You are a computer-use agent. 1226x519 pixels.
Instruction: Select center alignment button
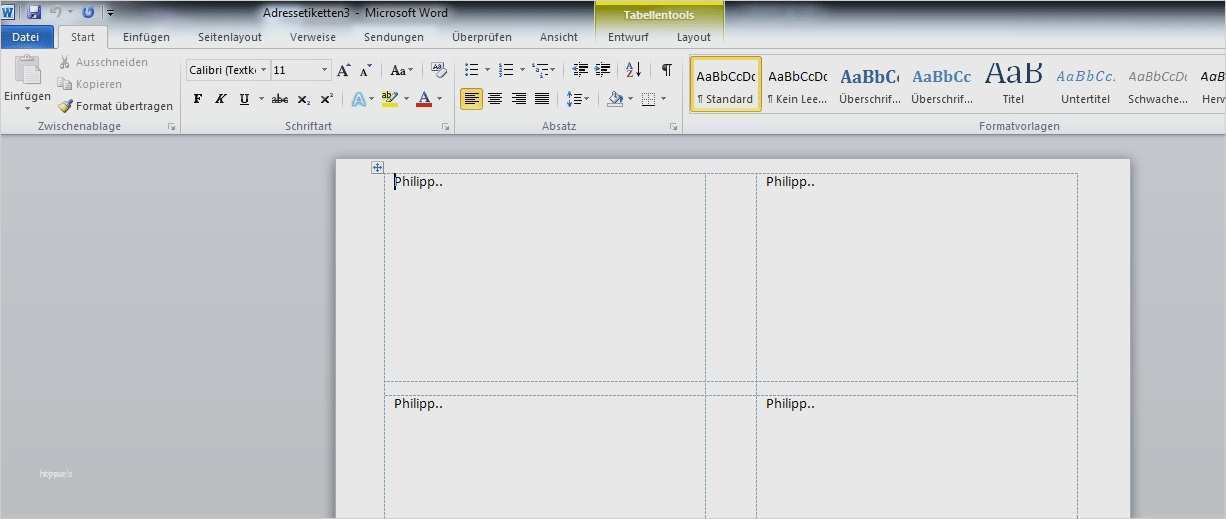[x=495, y=99]
